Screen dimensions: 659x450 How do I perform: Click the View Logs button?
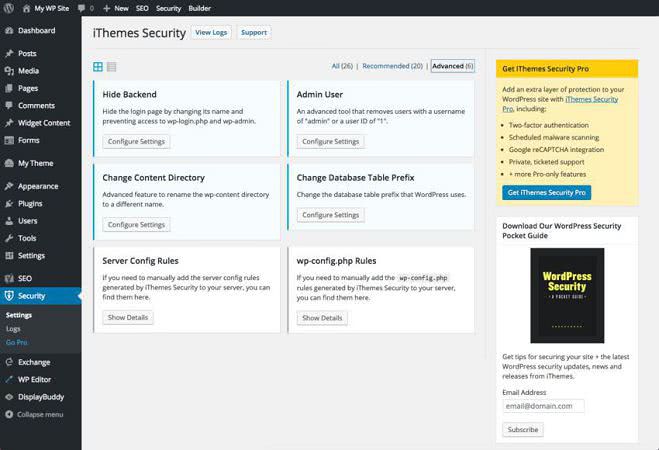click(211, 33)
